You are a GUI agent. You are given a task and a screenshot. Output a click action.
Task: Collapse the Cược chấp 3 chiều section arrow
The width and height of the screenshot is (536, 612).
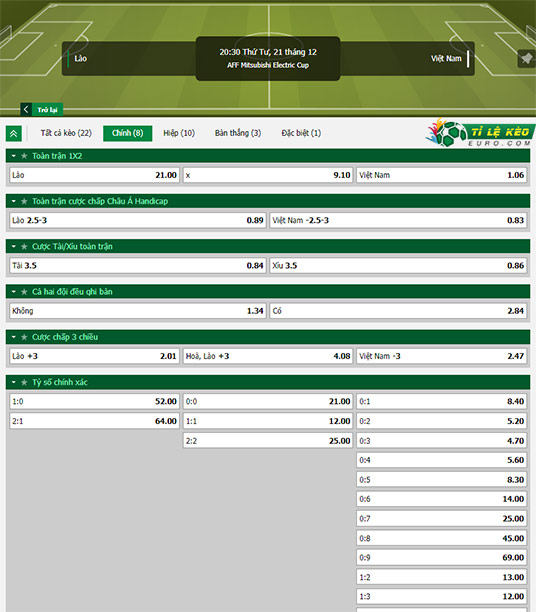tap(14, 337)
